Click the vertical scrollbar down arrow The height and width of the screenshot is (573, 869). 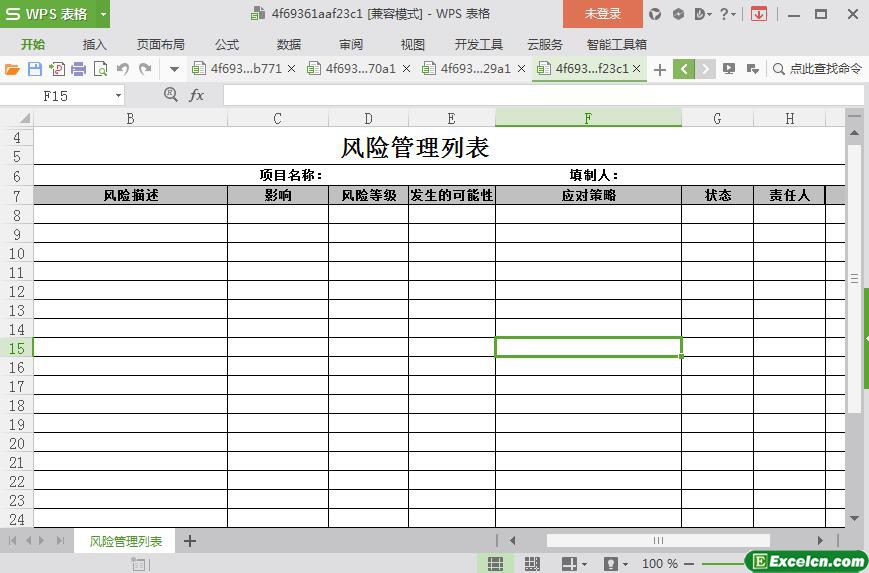pyautogui.click(x=854, y=519)
